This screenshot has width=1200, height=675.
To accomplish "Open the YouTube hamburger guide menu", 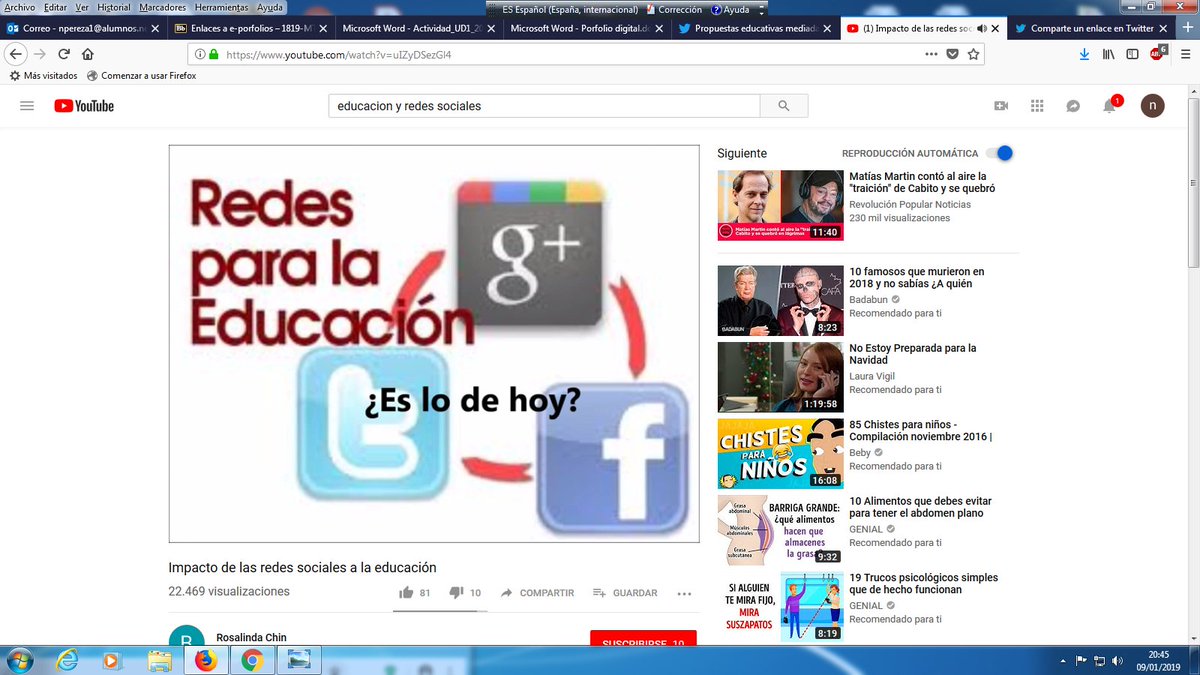I will point(27,106).
